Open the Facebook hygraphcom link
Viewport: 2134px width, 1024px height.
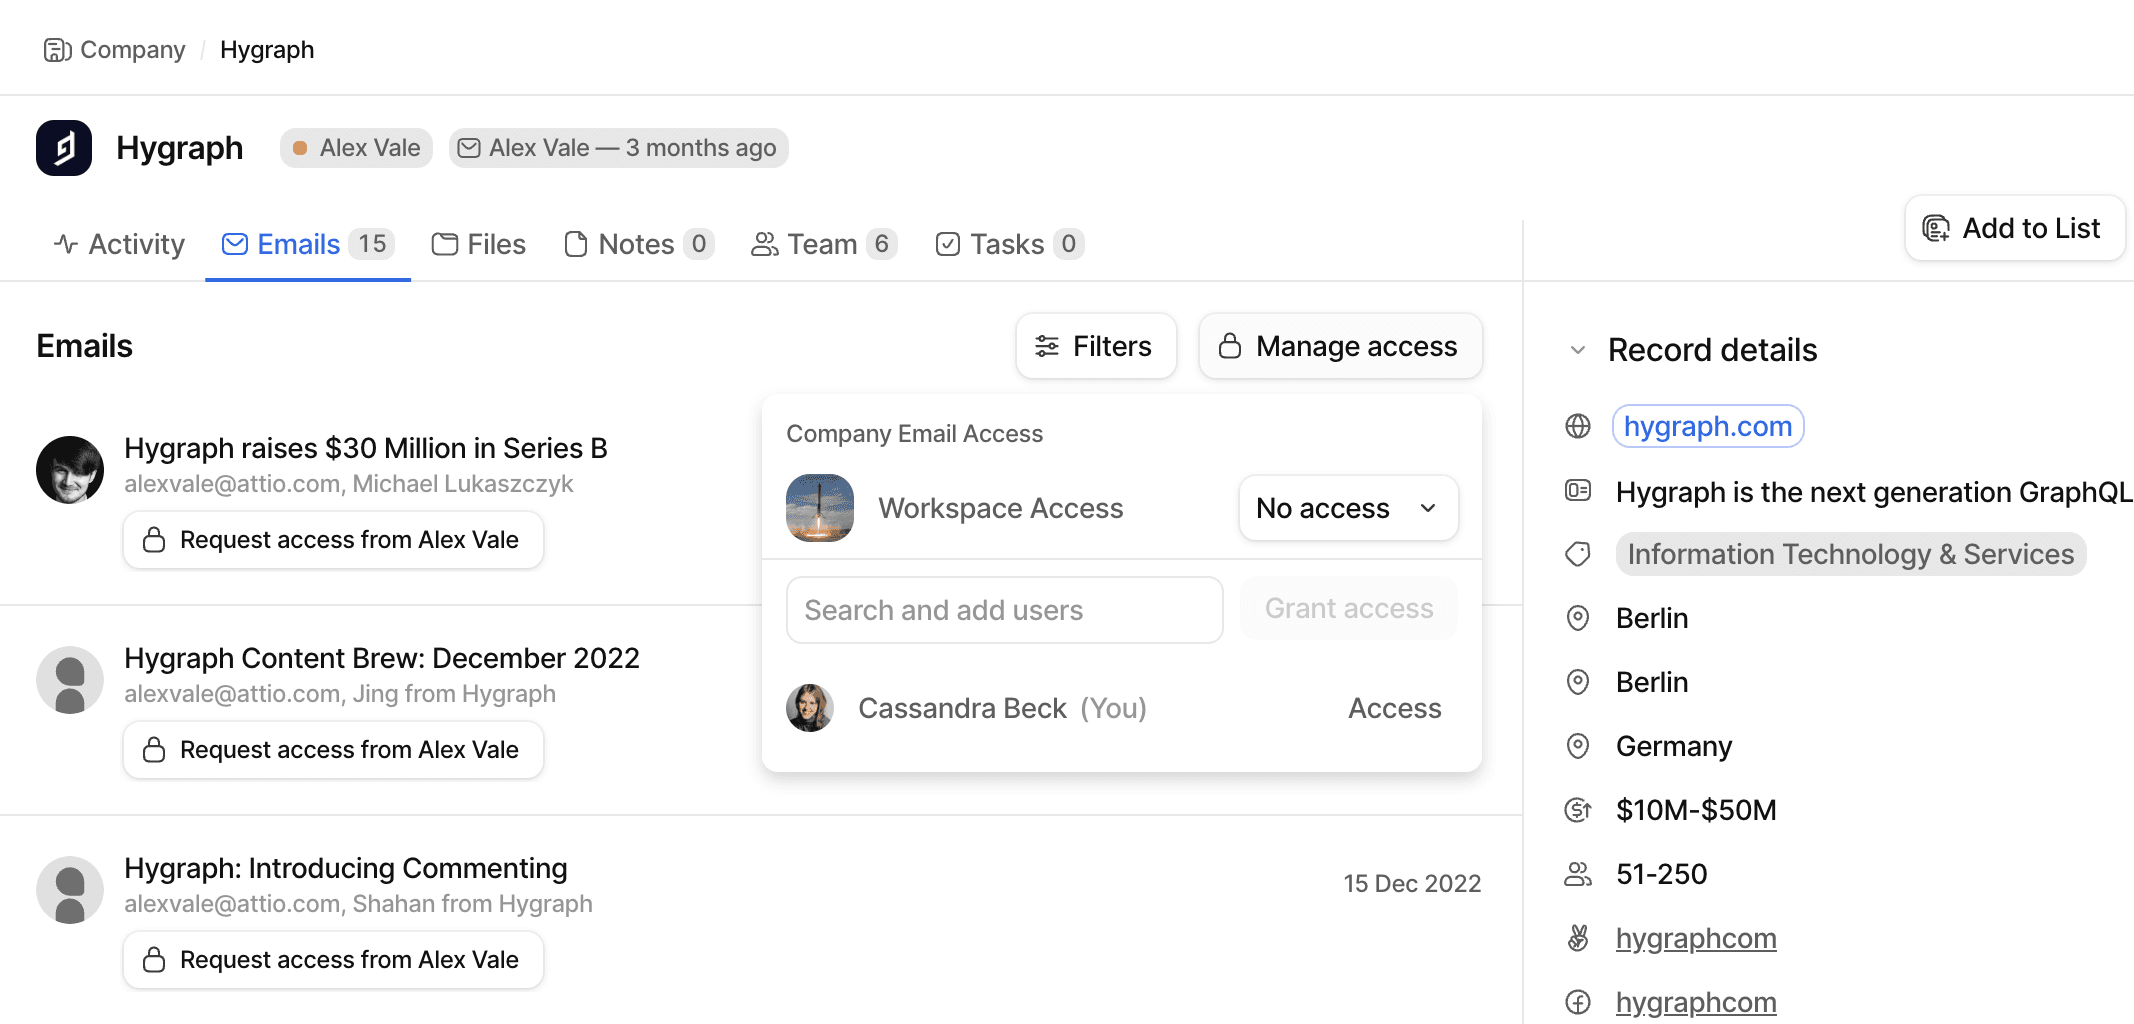(x=1696, y=1002)
